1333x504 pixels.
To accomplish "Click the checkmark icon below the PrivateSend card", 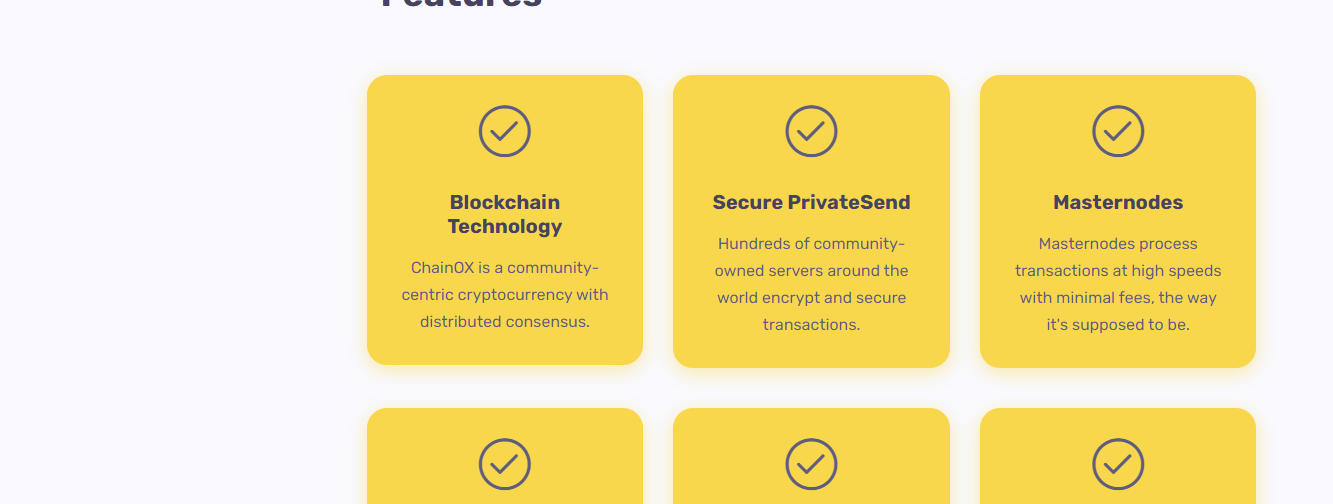I will 811,464.
